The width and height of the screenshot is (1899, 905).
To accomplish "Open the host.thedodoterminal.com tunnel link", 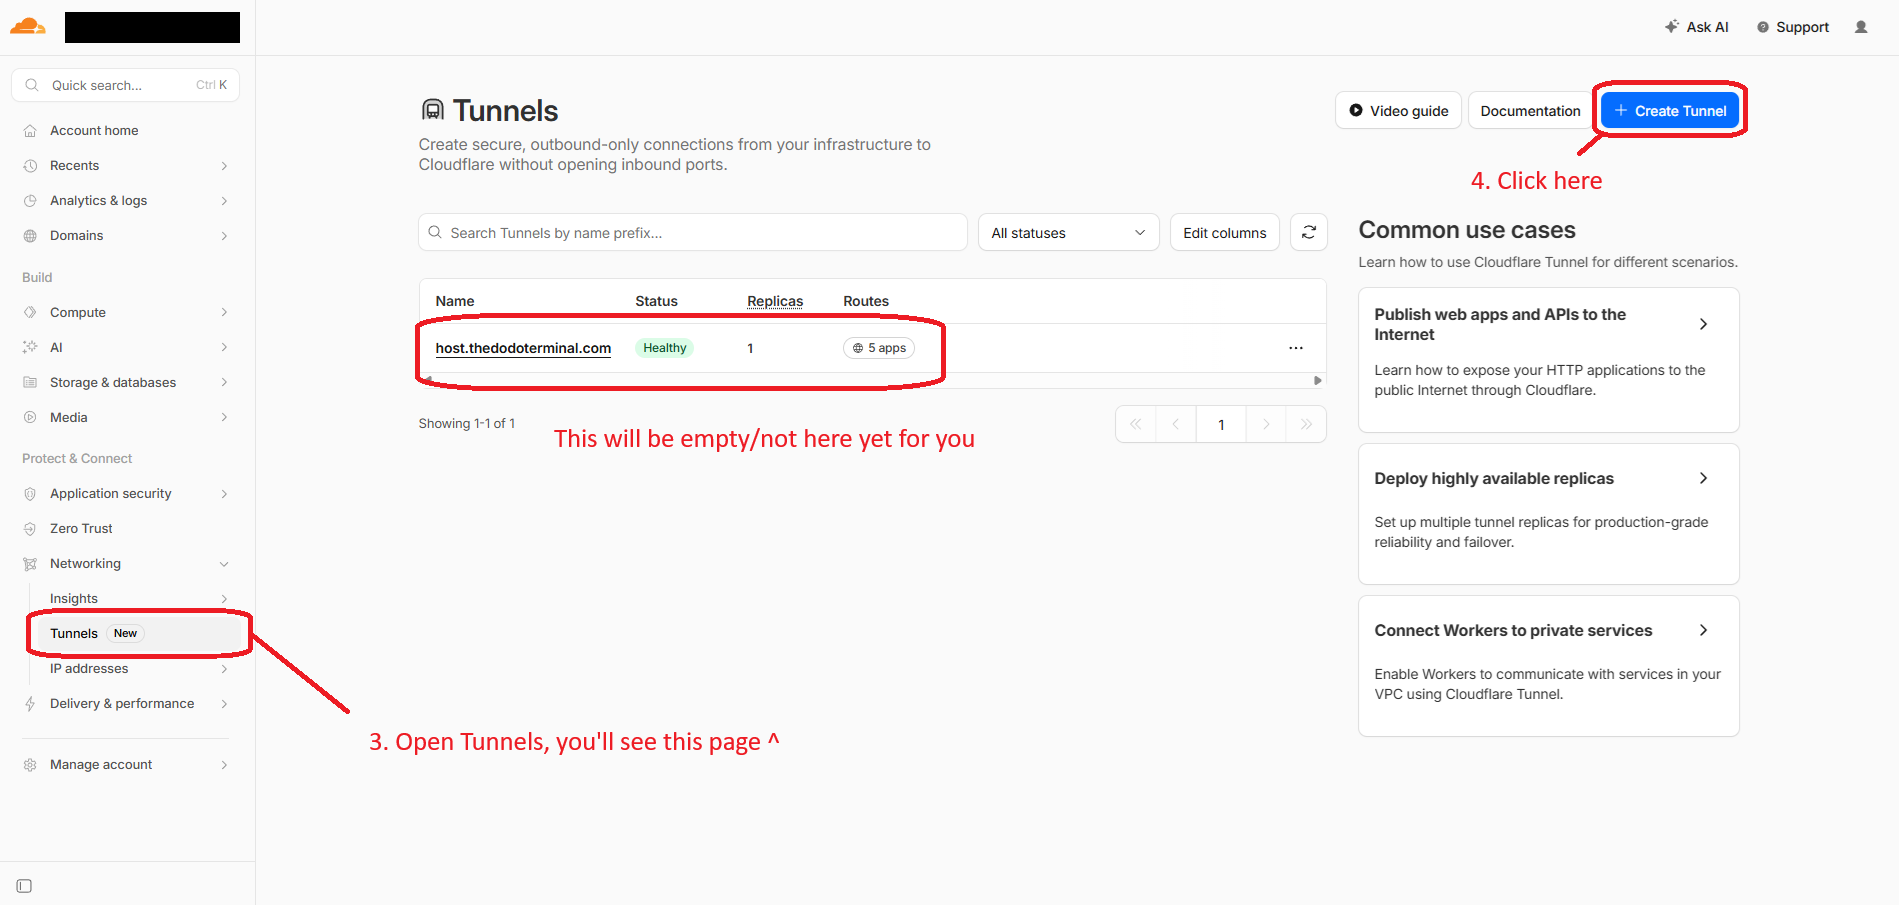I will tap(523, 348).
